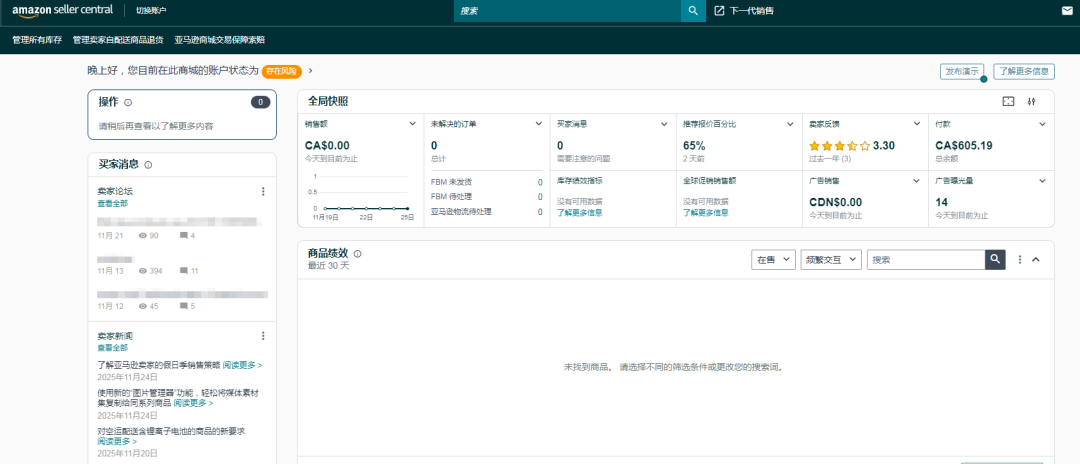Click 切换账户 in the header
Image resolution: width=1080 pixels, height=464 pixels.
click(x=151, y=11)
